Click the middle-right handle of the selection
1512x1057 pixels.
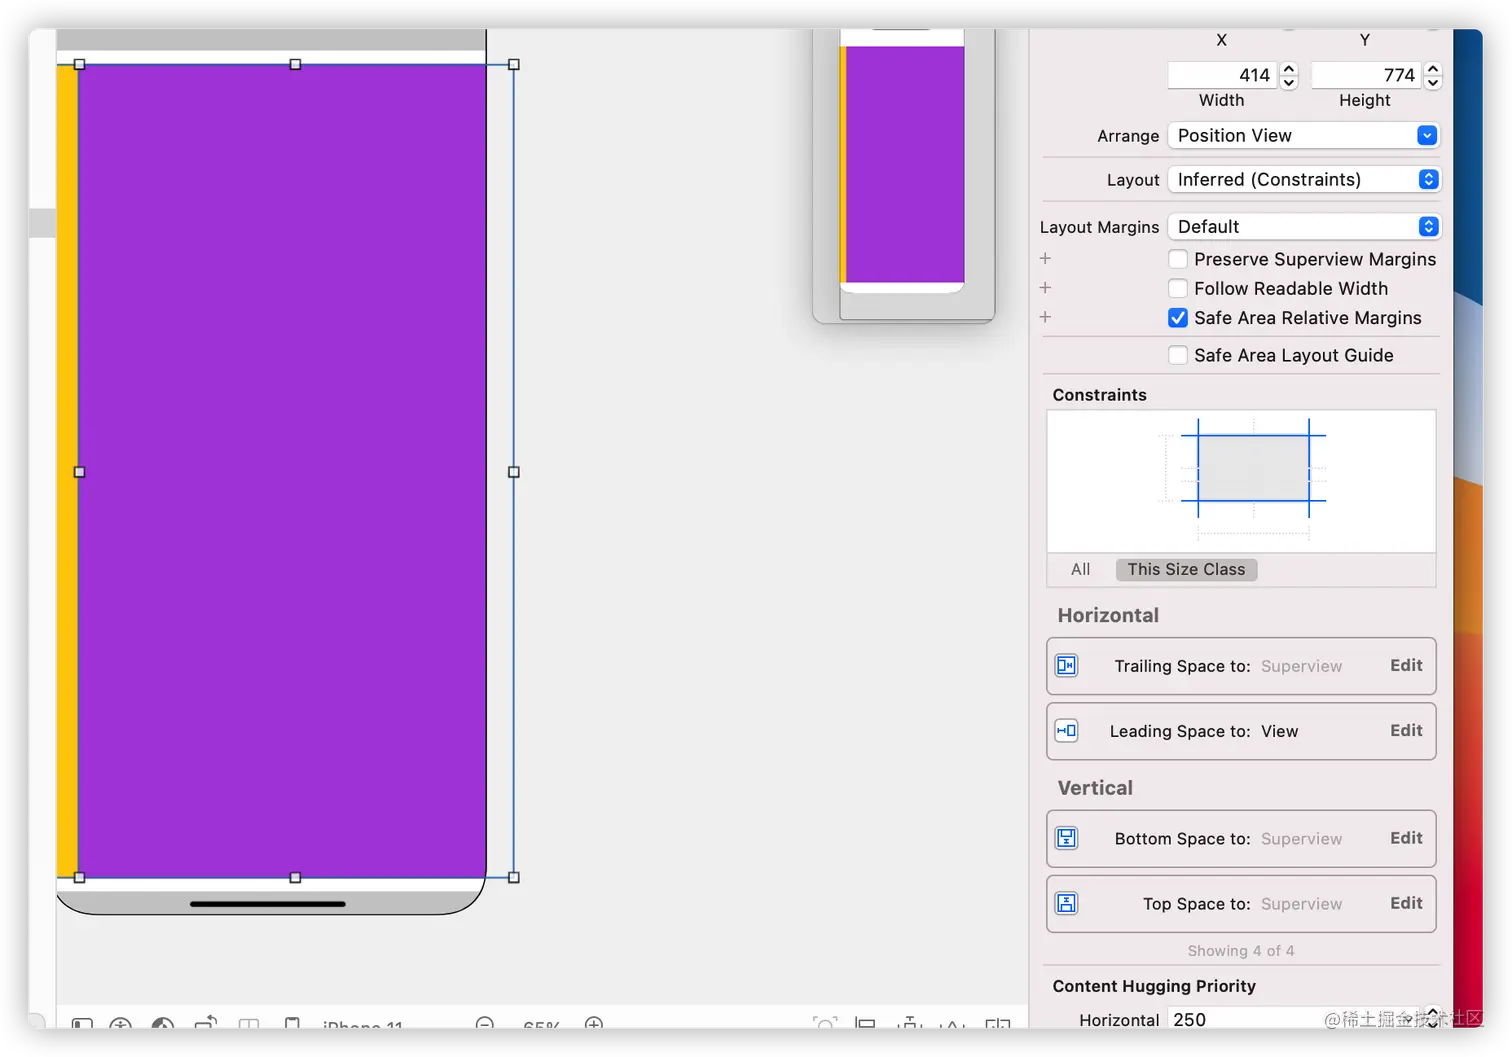click(514, 472)
